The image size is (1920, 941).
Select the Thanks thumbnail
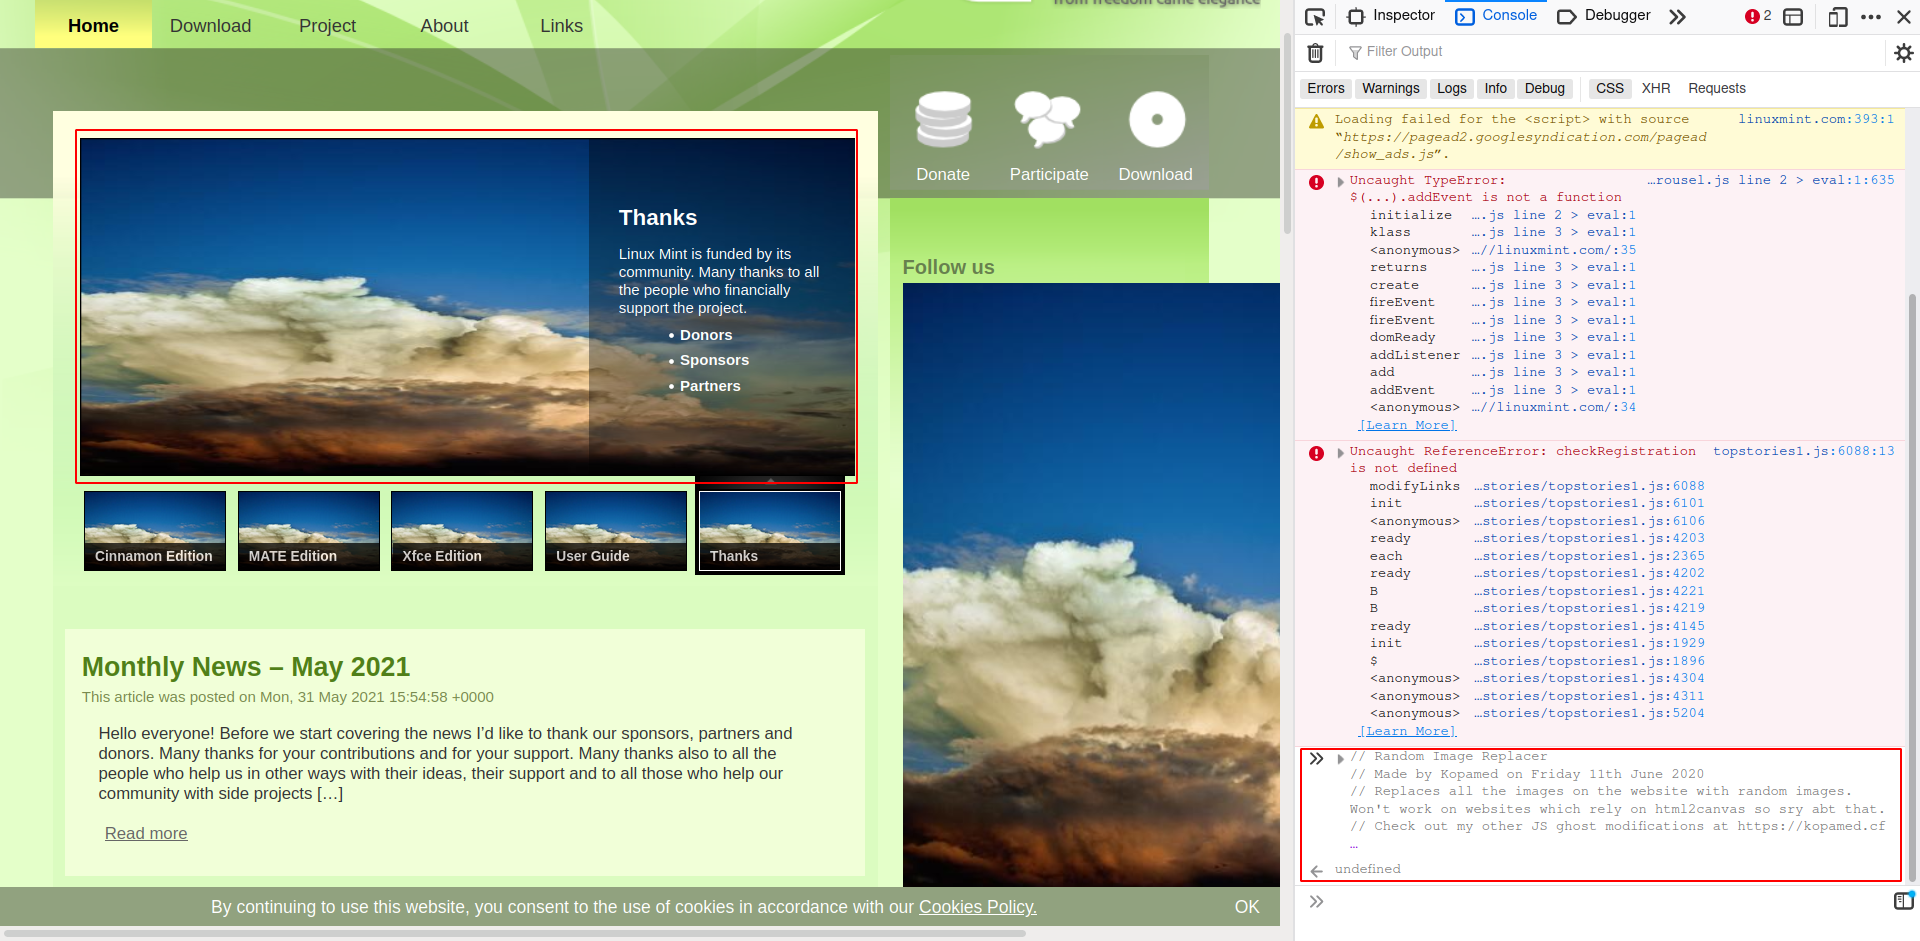pos(770,530)
